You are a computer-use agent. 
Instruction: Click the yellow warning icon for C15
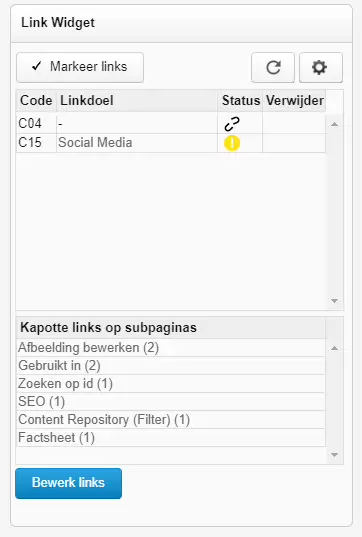coord(232,143)
